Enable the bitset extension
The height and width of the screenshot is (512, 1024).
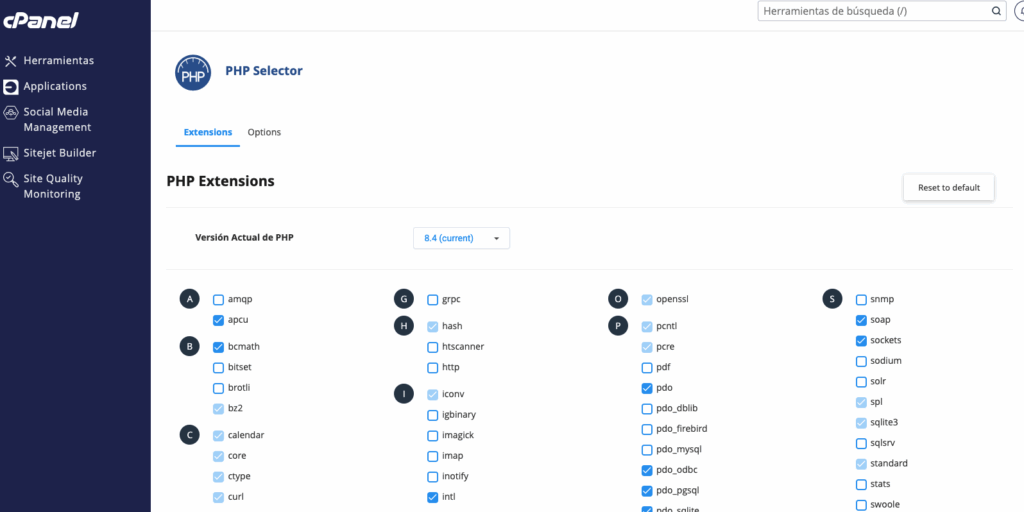pos(219,367)
